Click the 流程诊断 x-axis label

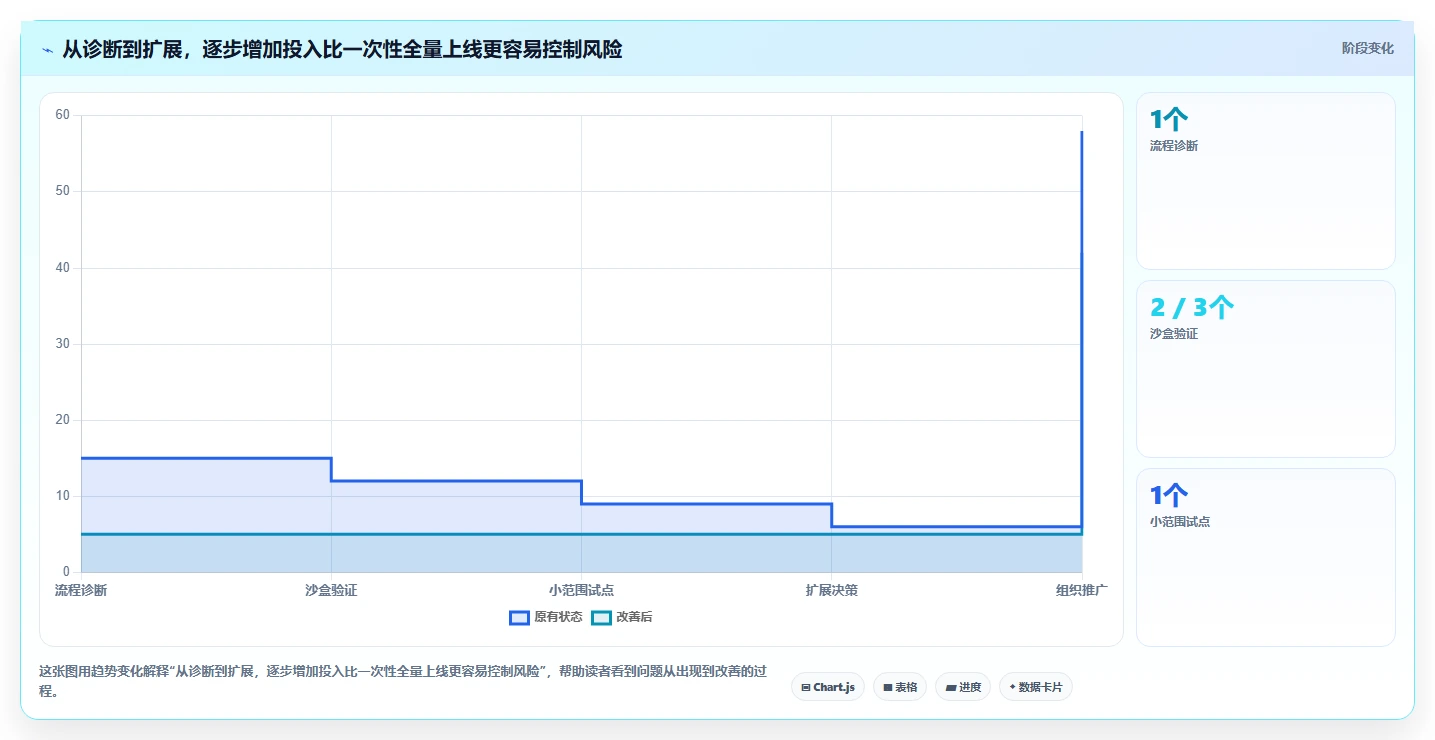pyautogui.click(x=81, y=590)
